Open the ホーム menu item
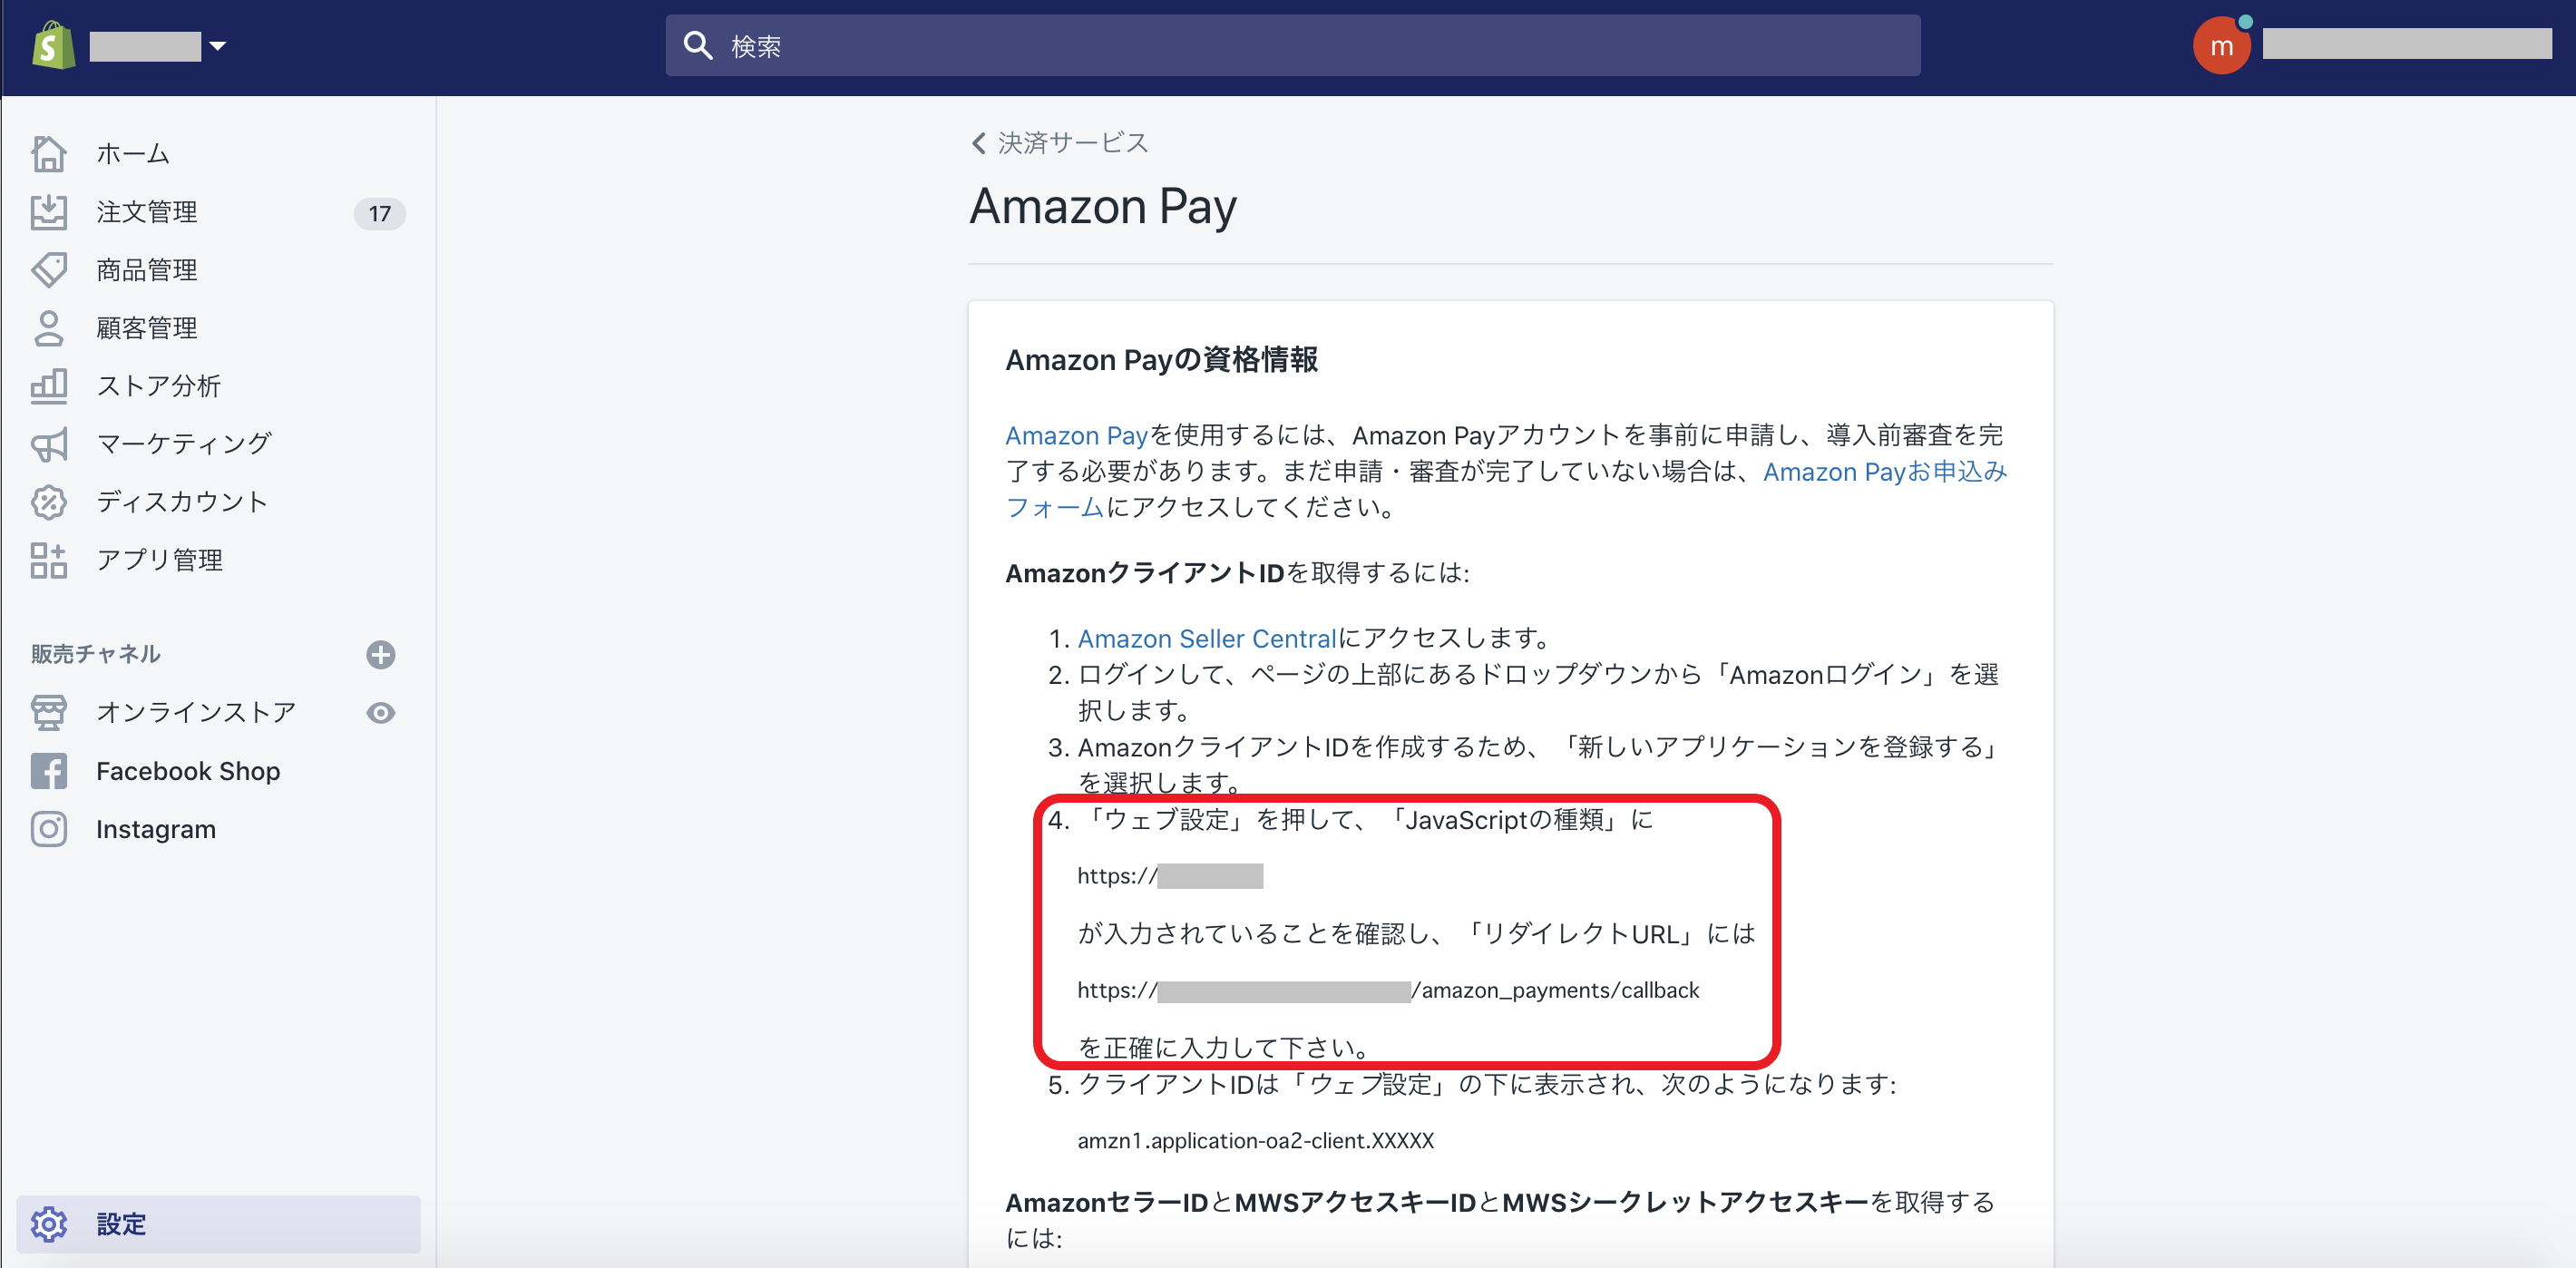Image resolution: width=2576 pixels, height=1268 pixels. [x=133, y=154]
